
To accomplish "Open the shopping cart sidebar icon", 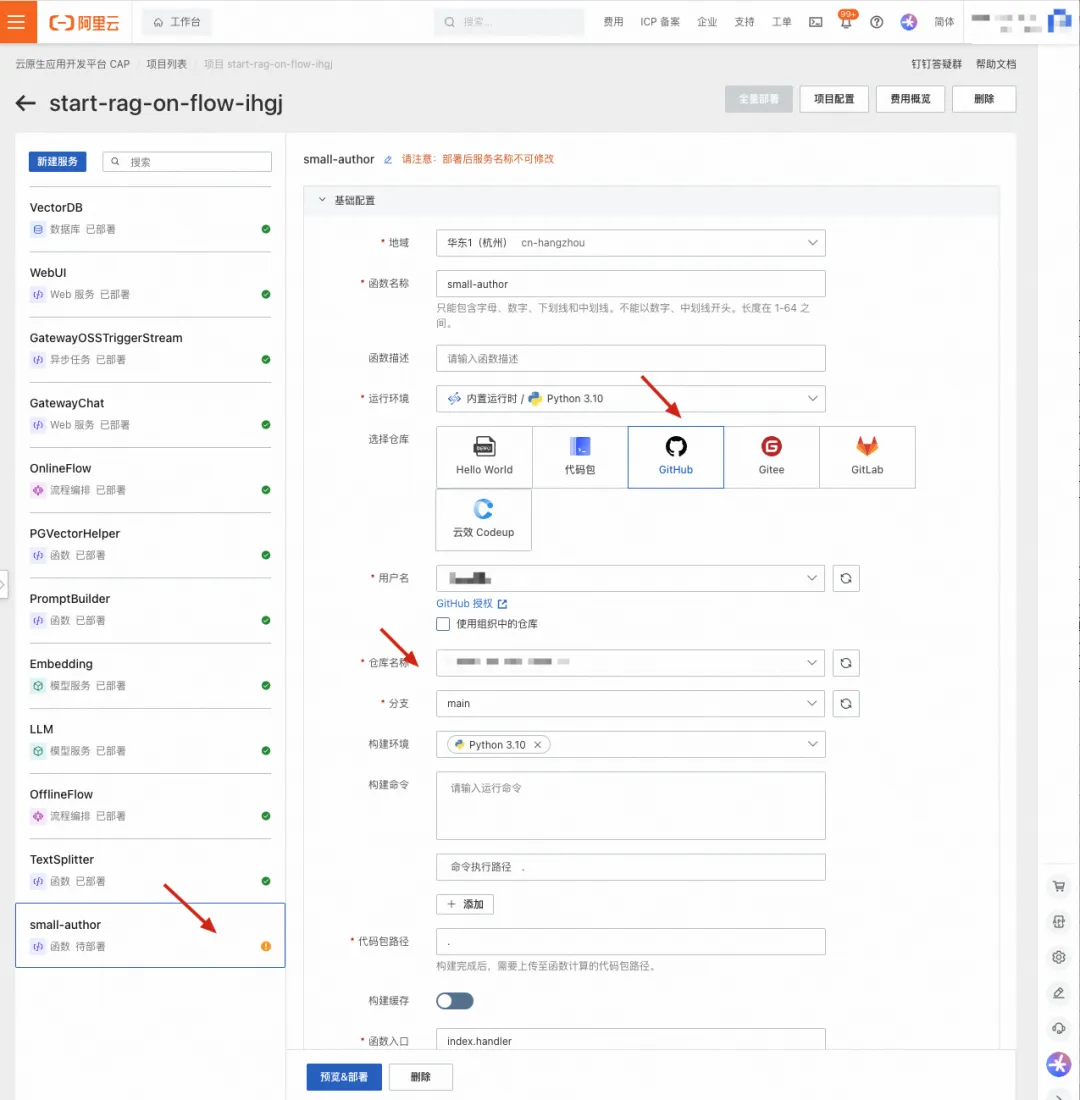I will [1059, 886].
